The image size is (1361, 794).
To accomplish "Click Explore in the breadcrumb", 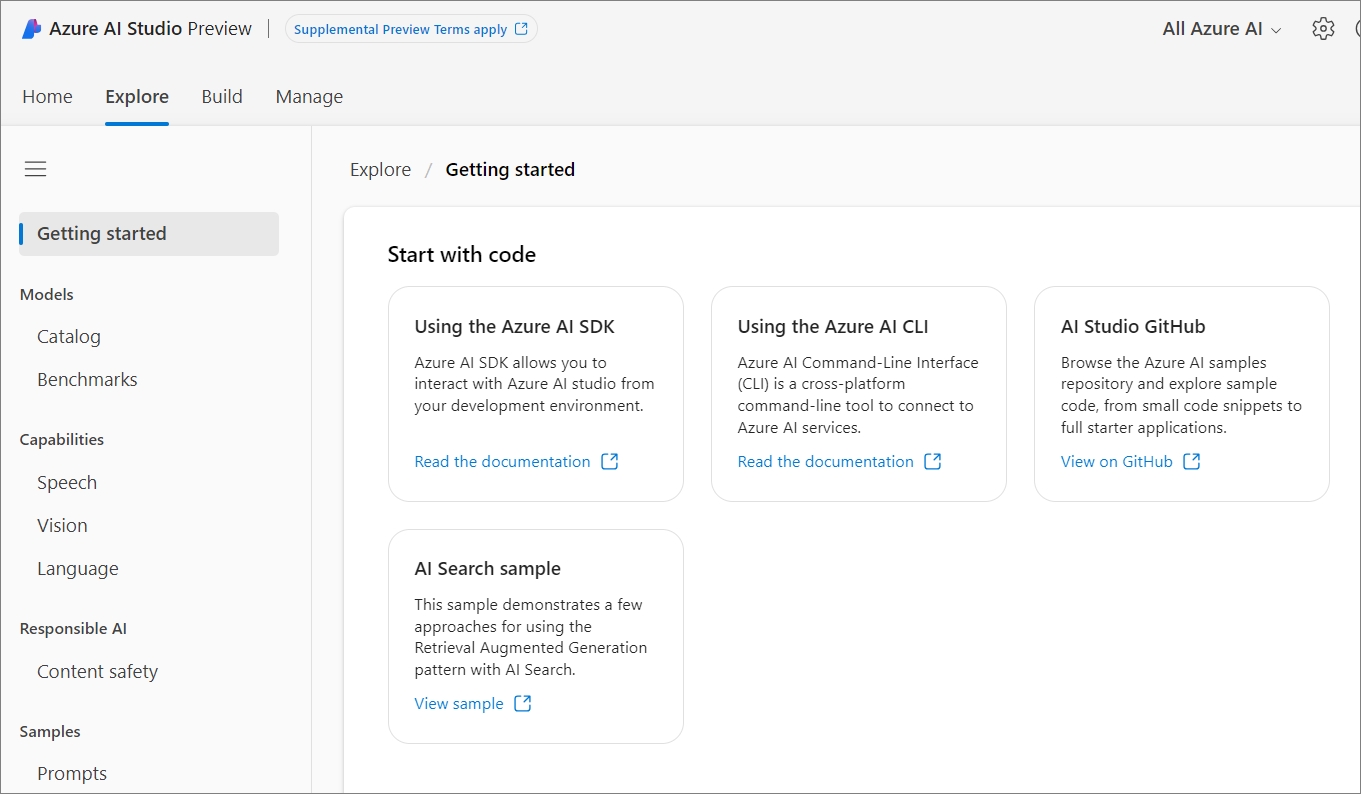I will pyautogui.click(x=380, y=170).
